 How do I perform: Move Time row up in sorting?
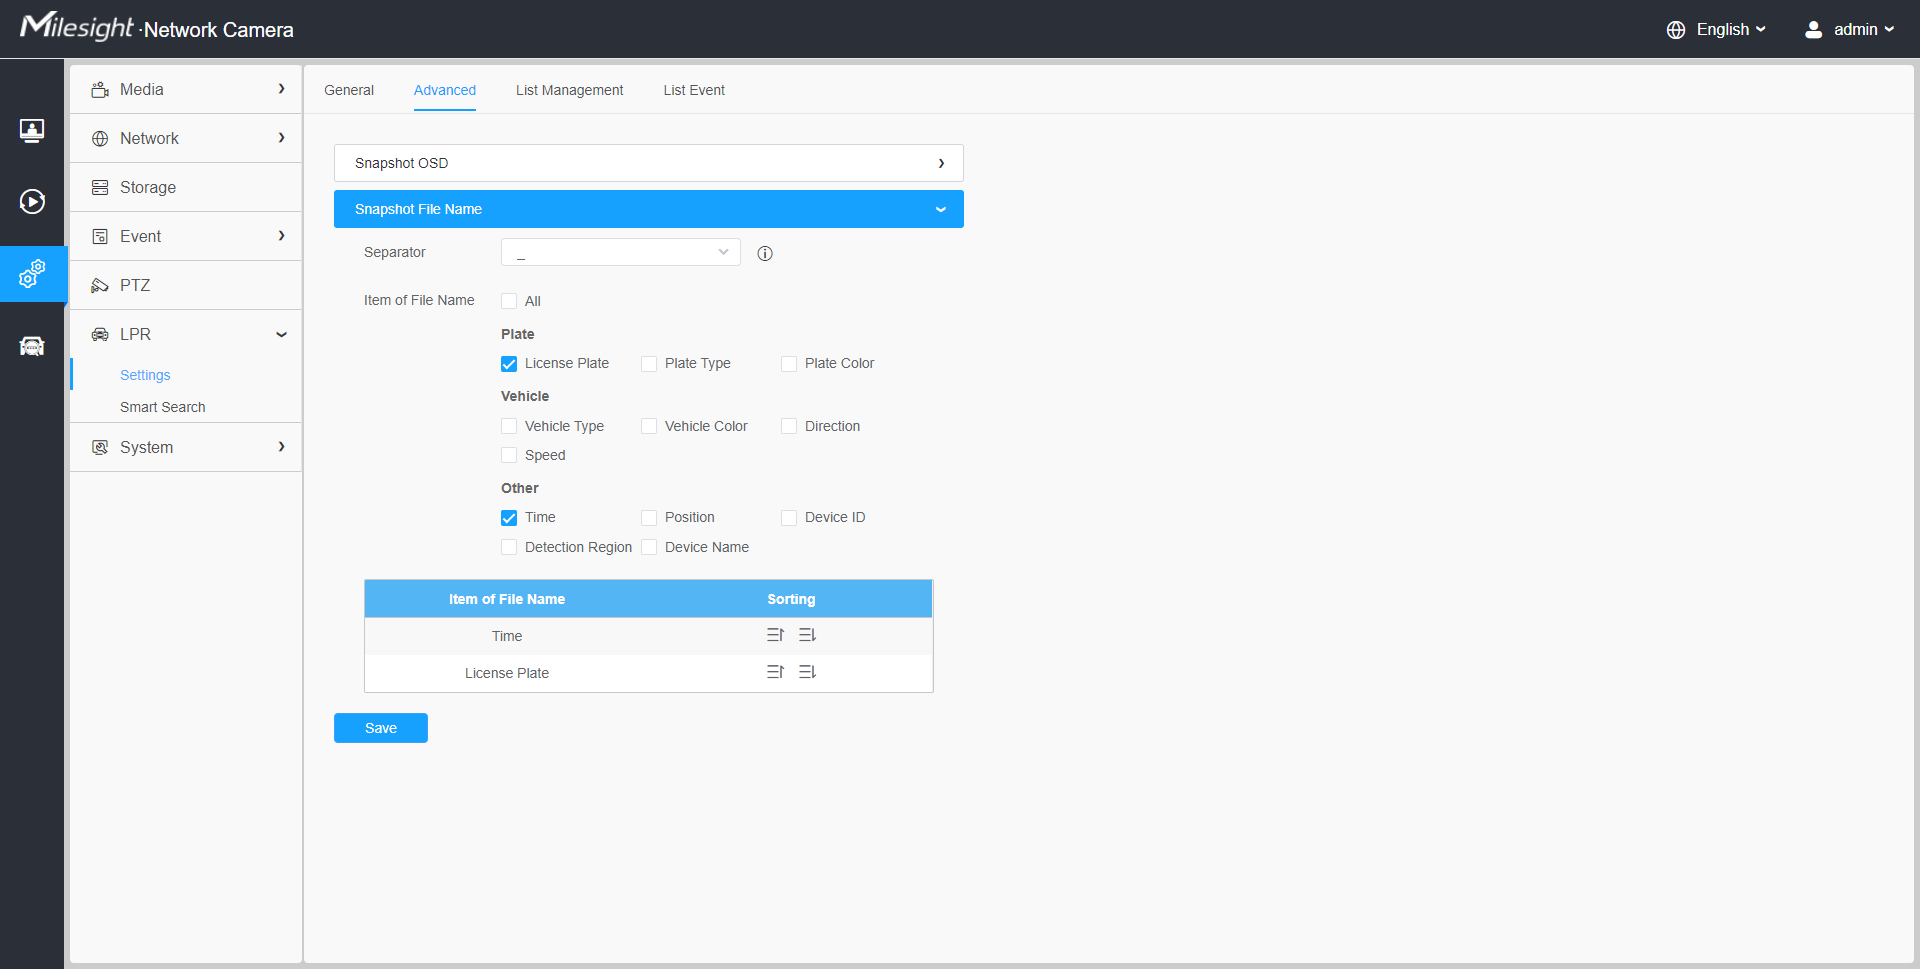click(x=775, y=635)
